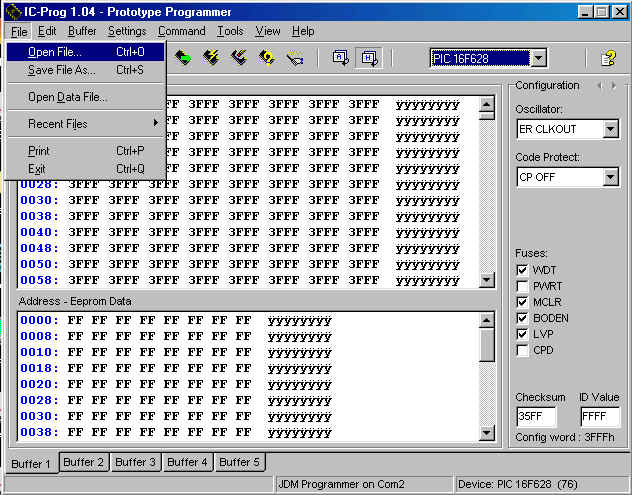Viewport: 632px width, 495px height.
Task: Click the program code address 0058:
Action: click(x=39, y=280)
